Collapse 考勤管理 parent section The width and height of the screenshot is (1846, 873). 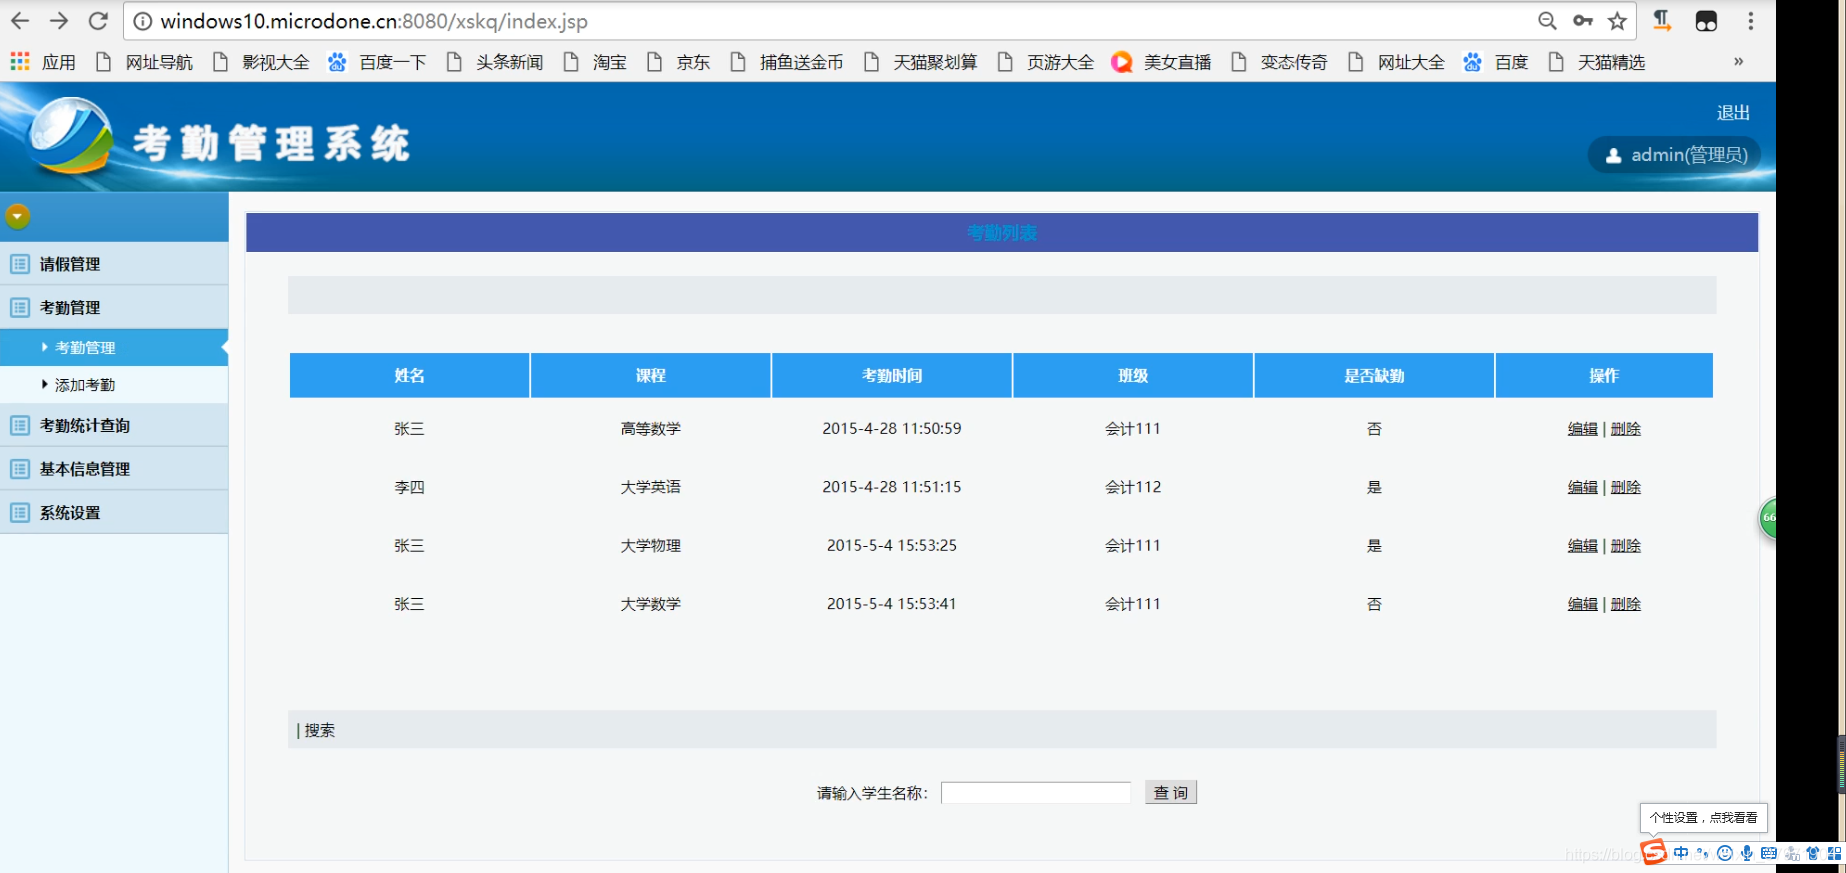point(114,307)
